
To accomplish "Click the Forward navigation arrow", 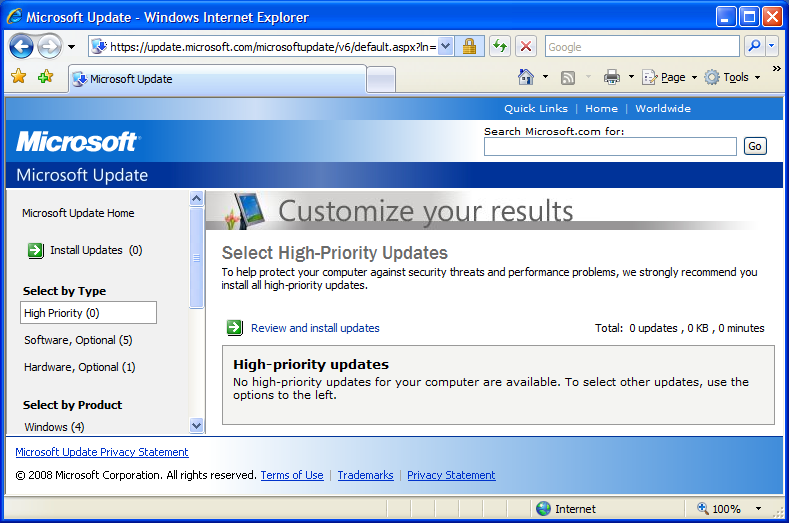I will pyautogui.click(x=49, y=47).
